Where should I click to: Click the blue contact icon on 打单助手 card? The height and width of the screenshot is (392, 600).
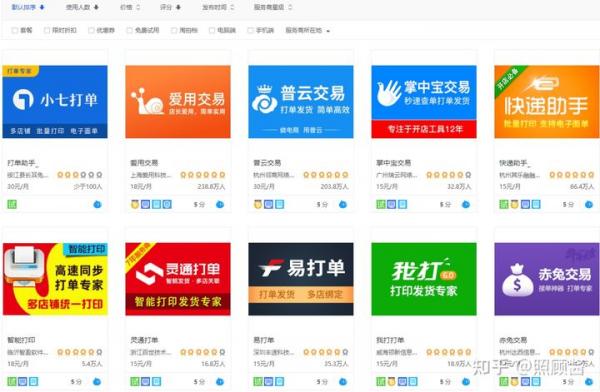97,204
